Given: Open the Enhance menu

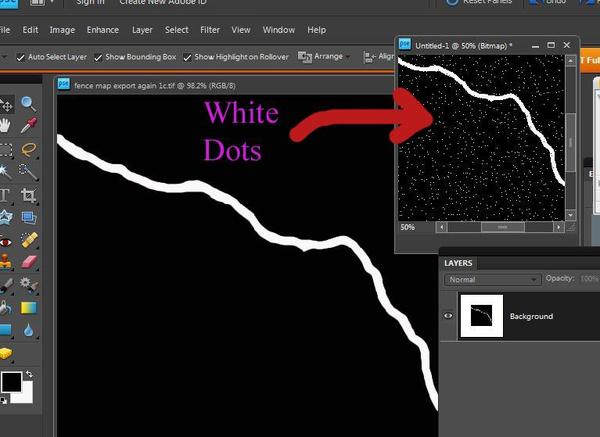Looking at the screenshot, I should point(103,30).
